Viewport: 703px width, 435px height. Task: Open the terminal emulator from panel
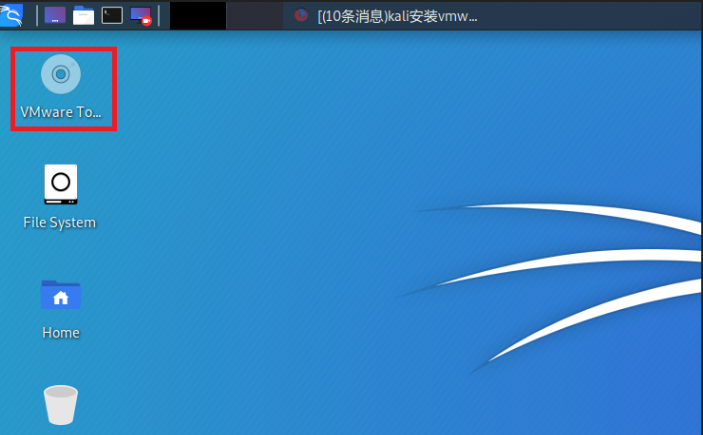pos(113,15)
